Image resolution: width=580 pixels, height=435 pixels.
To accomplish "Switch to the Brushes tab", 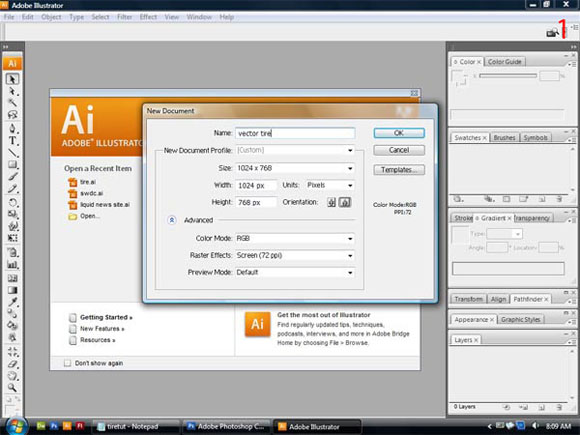I will (x=504, y=138).
